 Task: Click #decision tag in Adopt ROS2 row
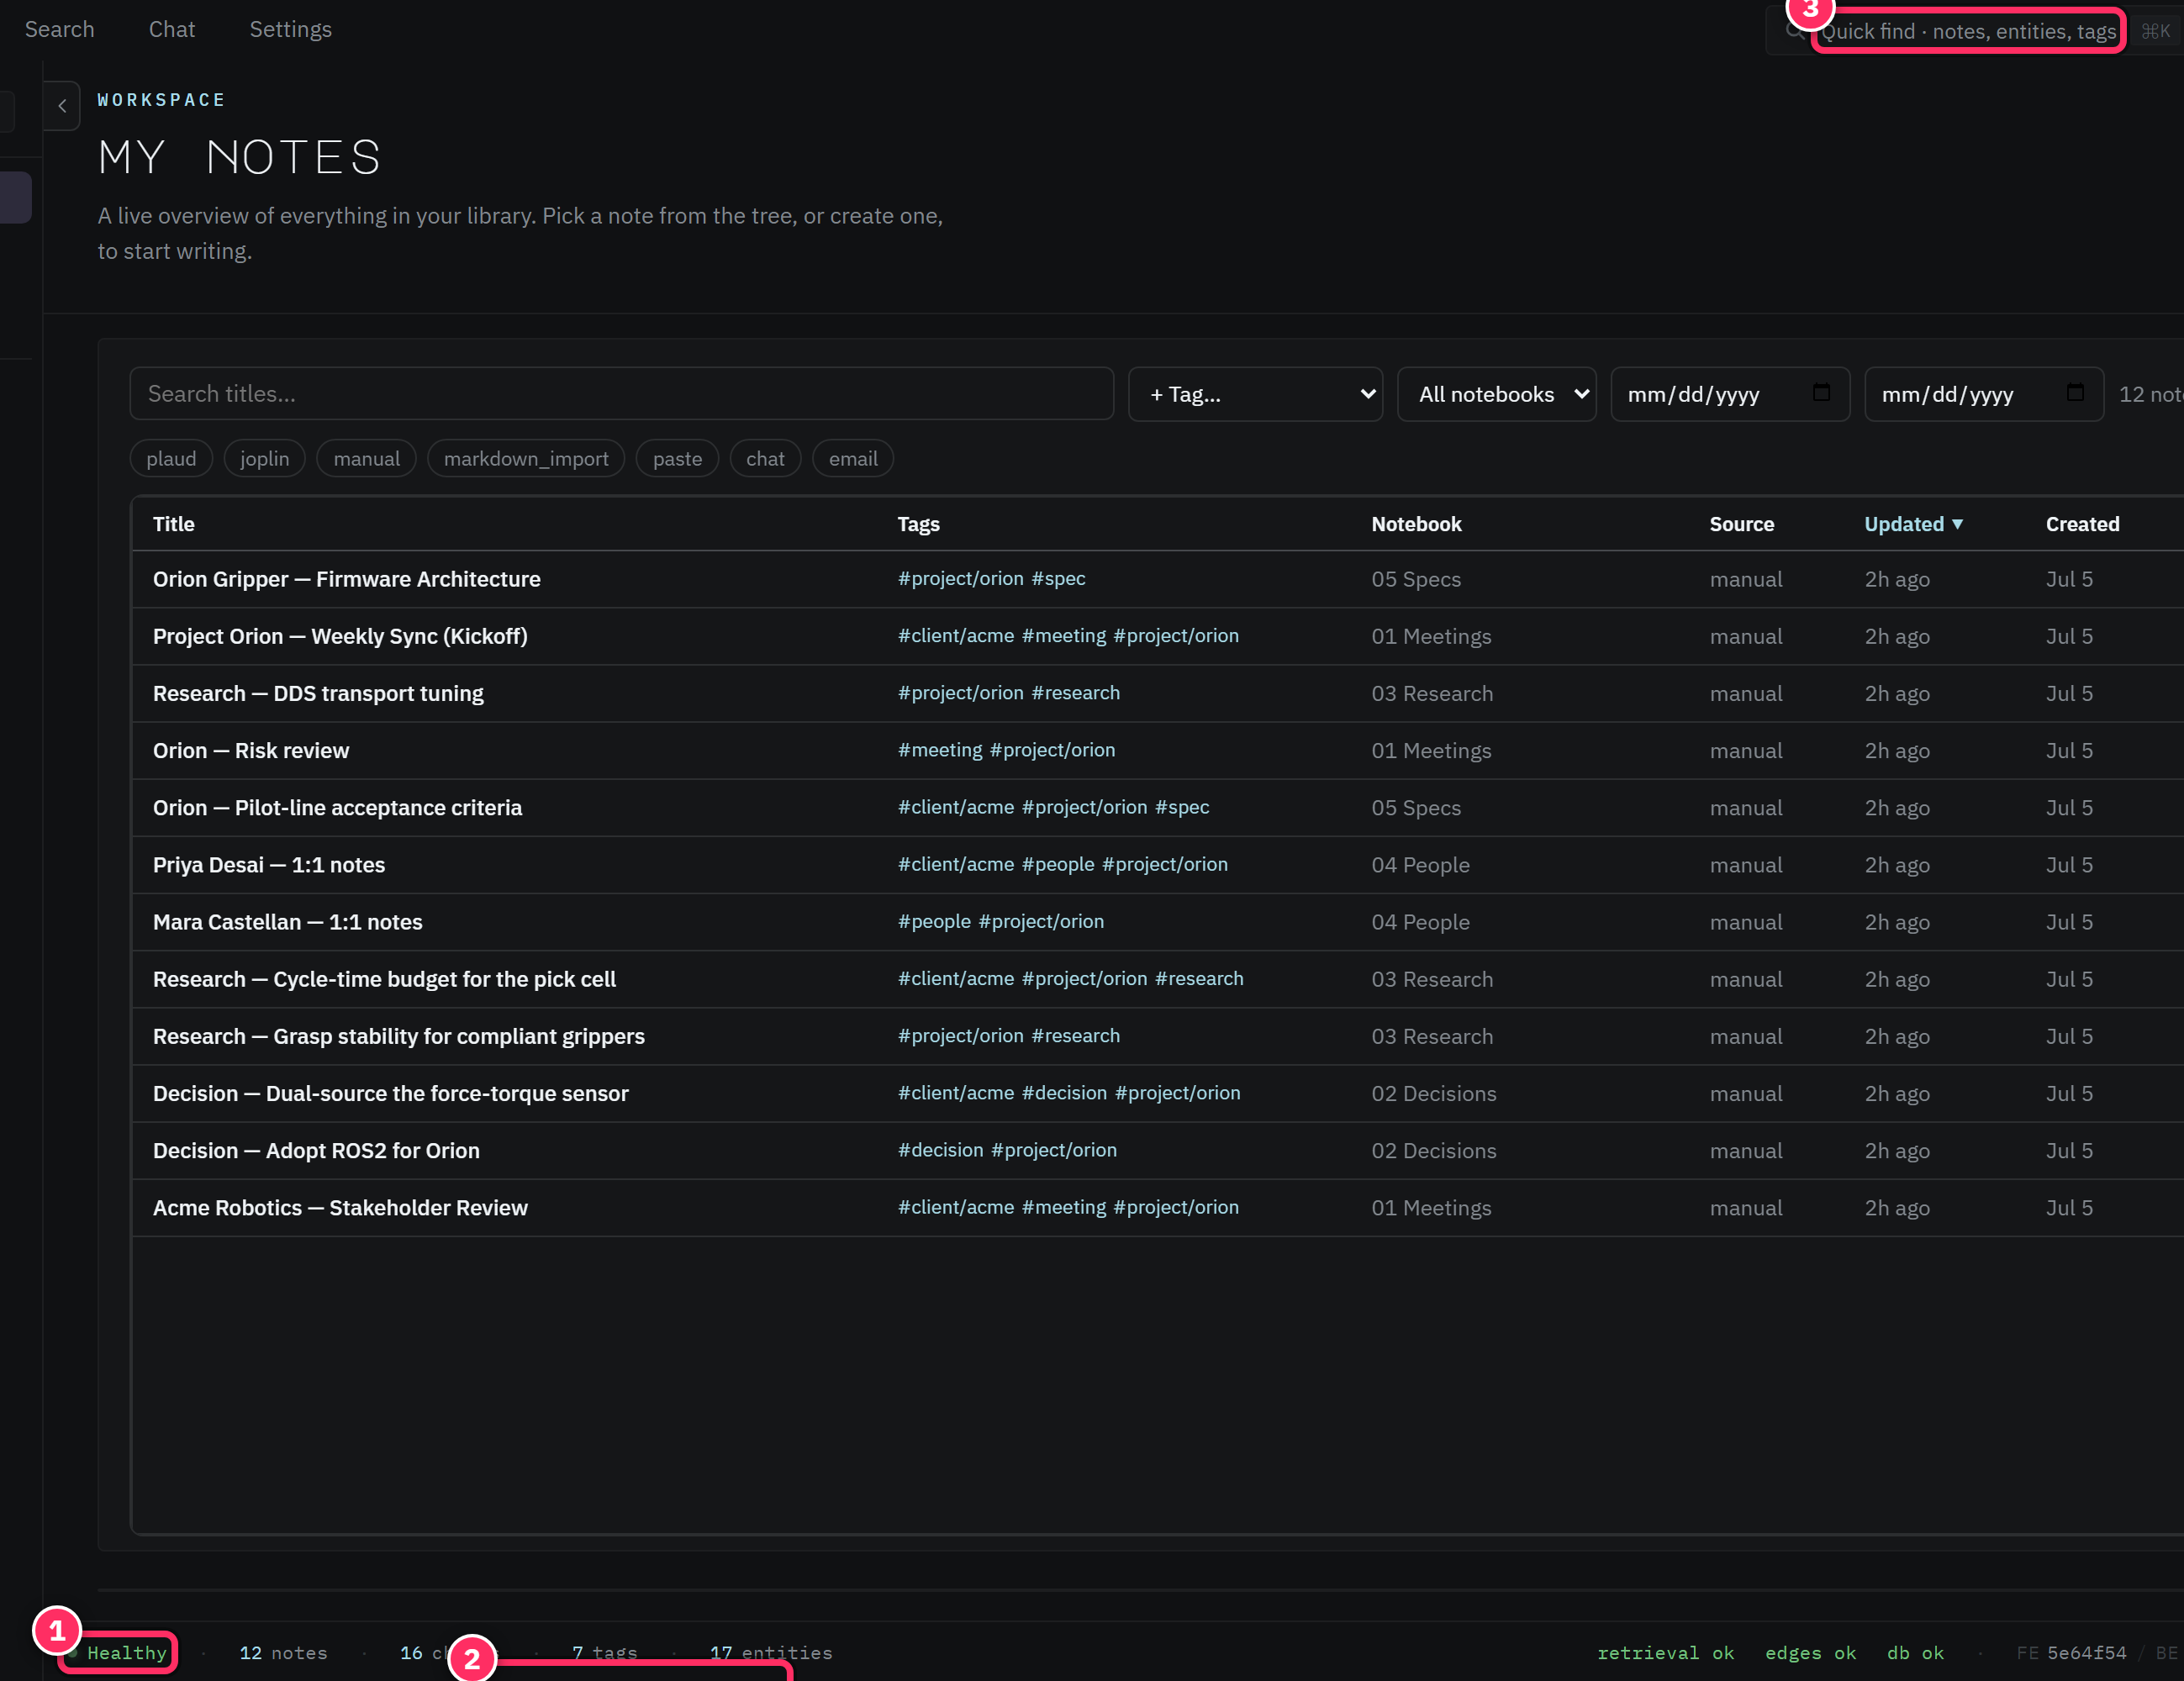tap(940, 1149)
